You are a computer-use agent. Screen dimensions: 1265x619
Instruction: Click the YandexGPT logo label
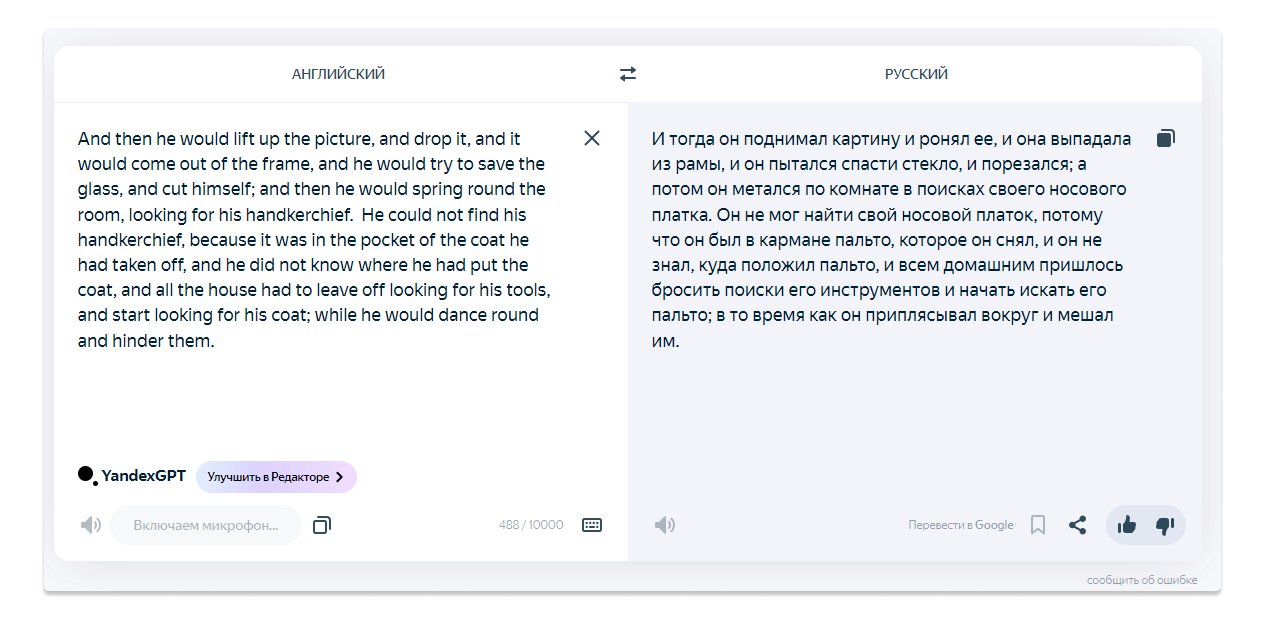pyautogui.click(x=132, y=476)
